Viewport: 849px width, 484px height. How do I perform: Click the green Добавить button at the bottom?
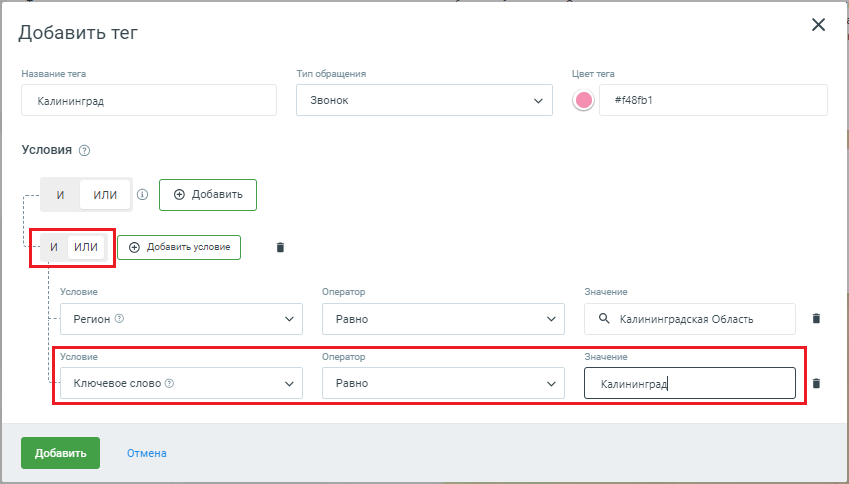point(61,453)
